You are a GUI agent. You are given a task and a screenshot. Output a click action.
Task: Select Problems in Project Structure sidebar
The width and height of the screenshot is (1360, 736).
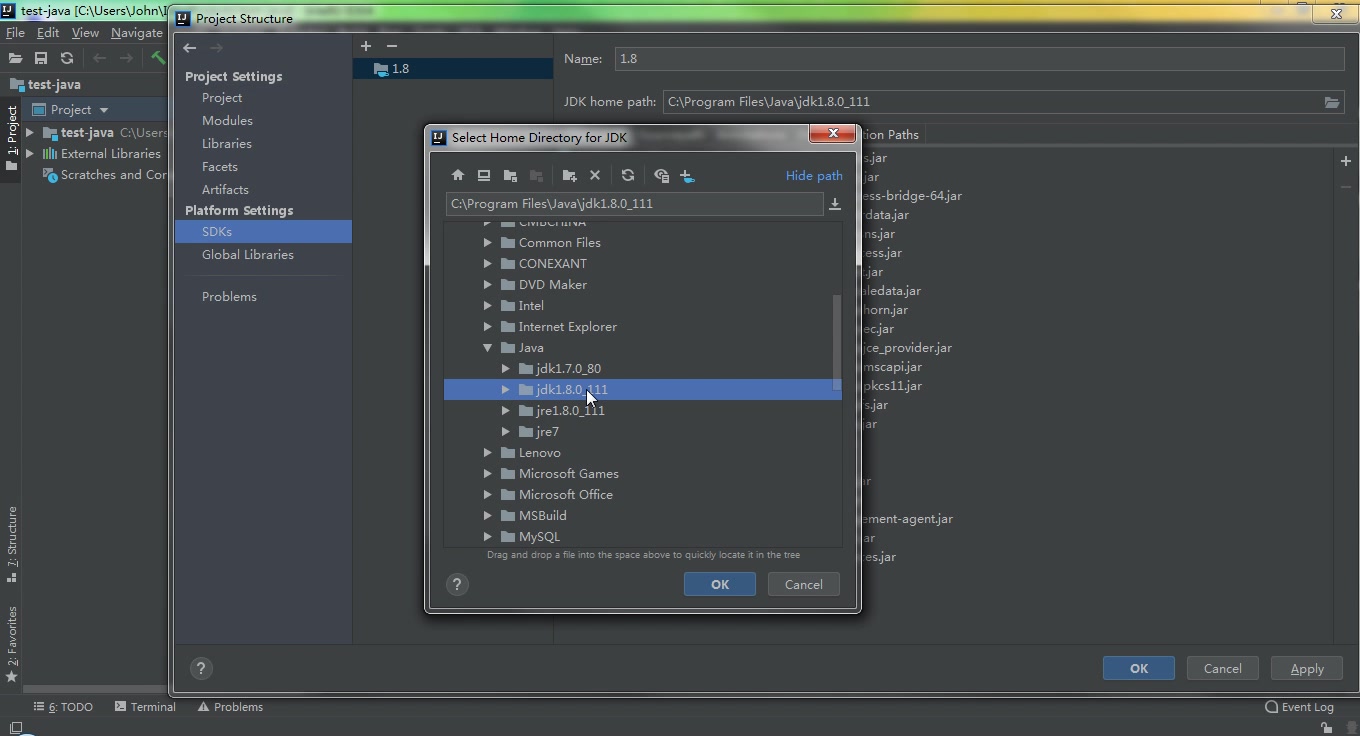point(229,297)
